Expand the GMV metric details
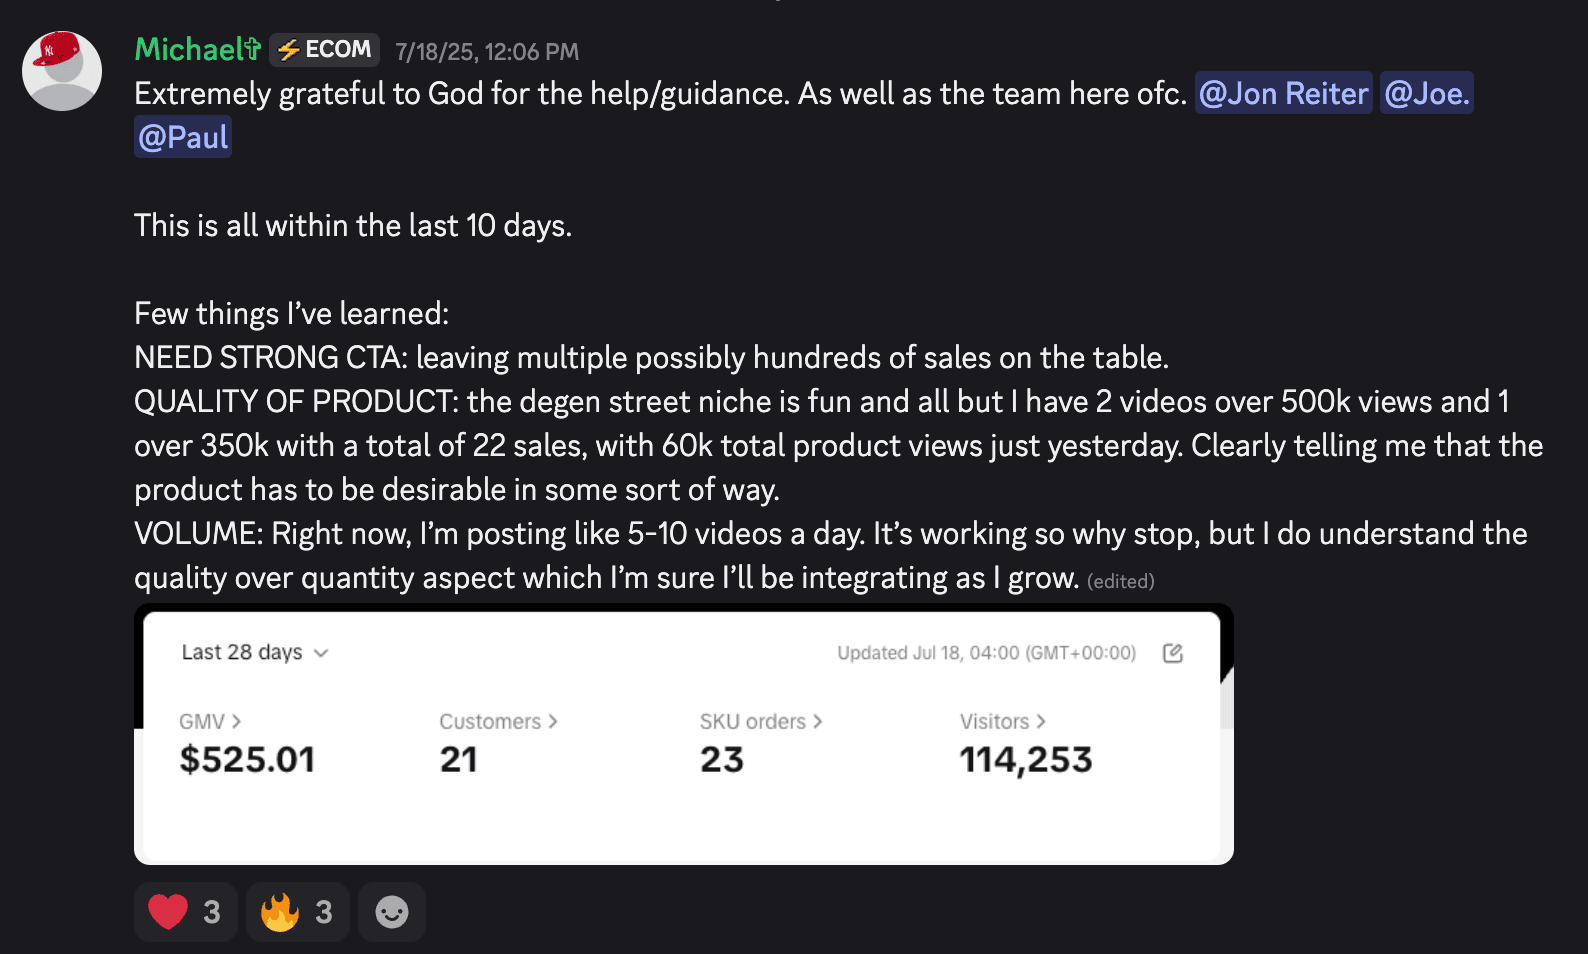This screenshot has width=1588, height=954. pyautogui.click(x=210, y=722)
